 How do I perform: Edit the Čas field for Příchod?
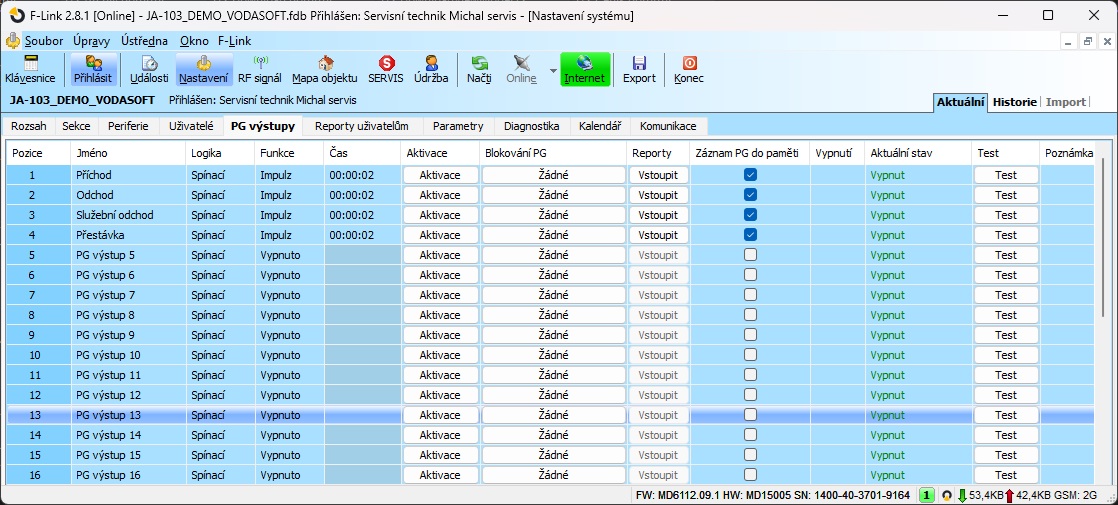[x=361, y=175]
